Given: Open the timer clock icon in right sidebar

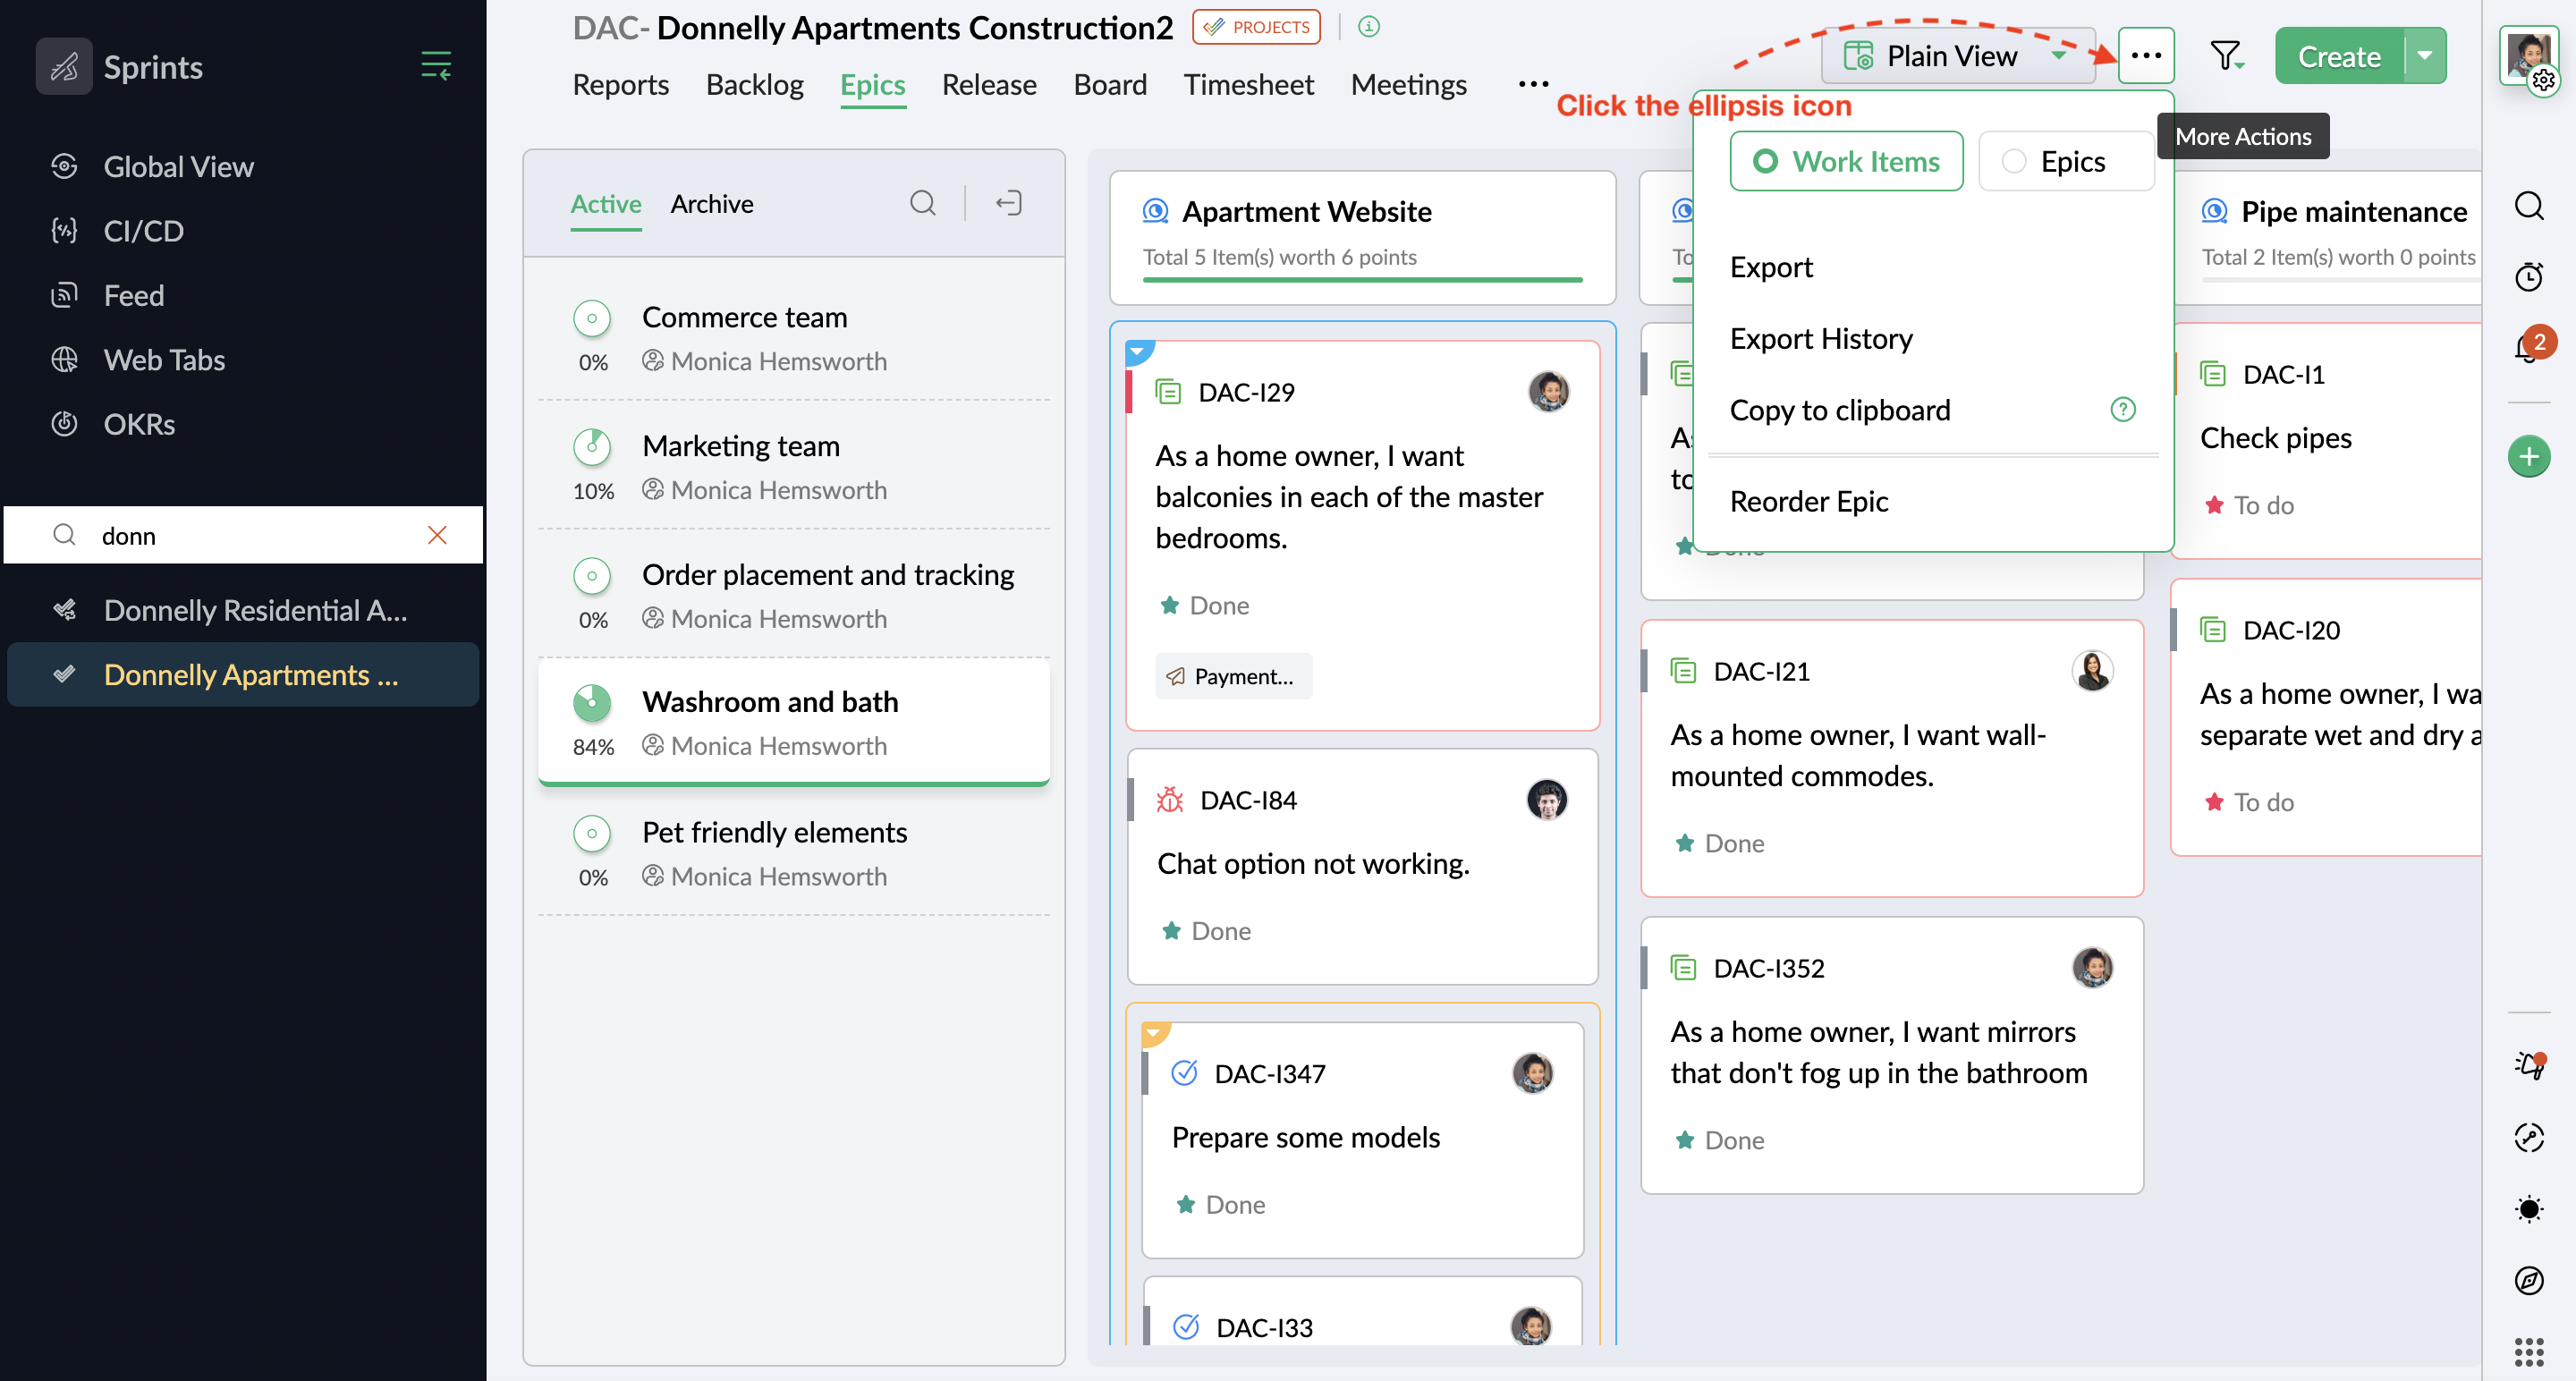Looking at the screenshot, I should (2528, 277).
